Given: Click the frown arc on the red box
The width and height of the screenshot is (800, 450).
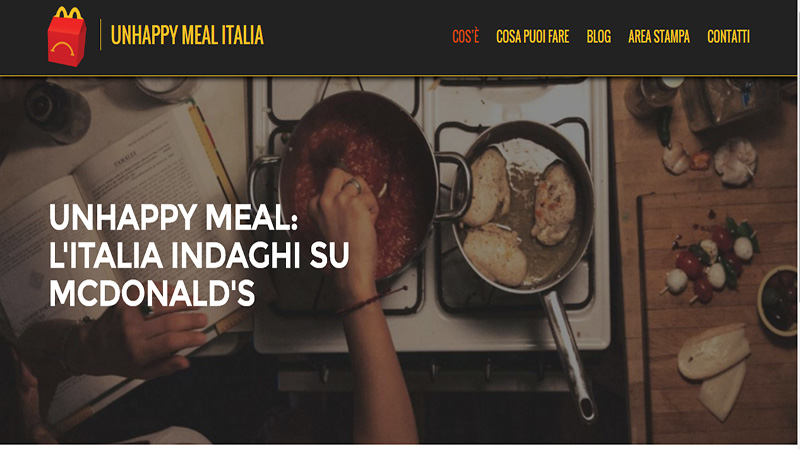Looking at the screenshot, I should point(63,49).
